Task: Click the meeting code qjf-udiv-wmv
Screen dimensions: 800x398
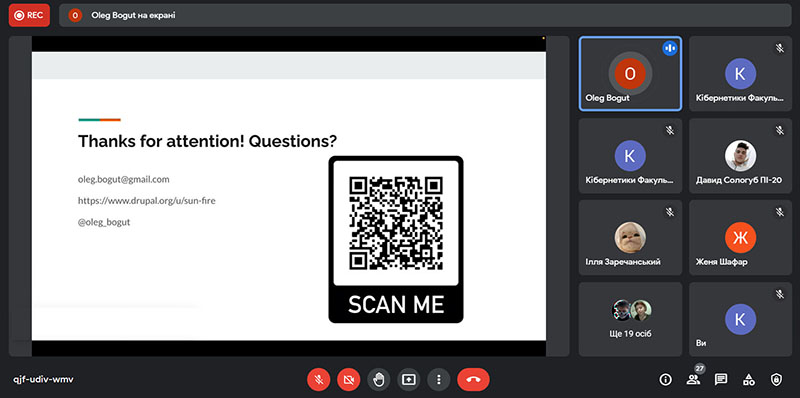Action: (43, 380)
